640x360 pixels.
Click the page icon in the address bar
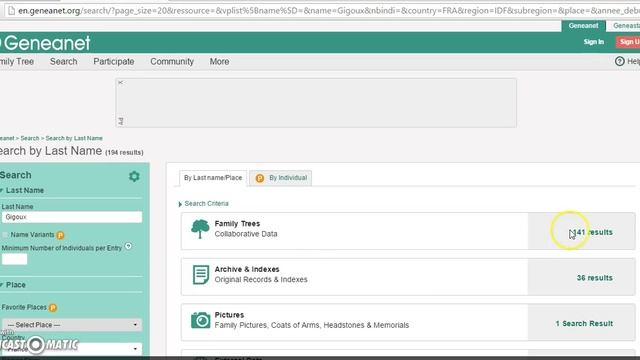coord(11,11)
